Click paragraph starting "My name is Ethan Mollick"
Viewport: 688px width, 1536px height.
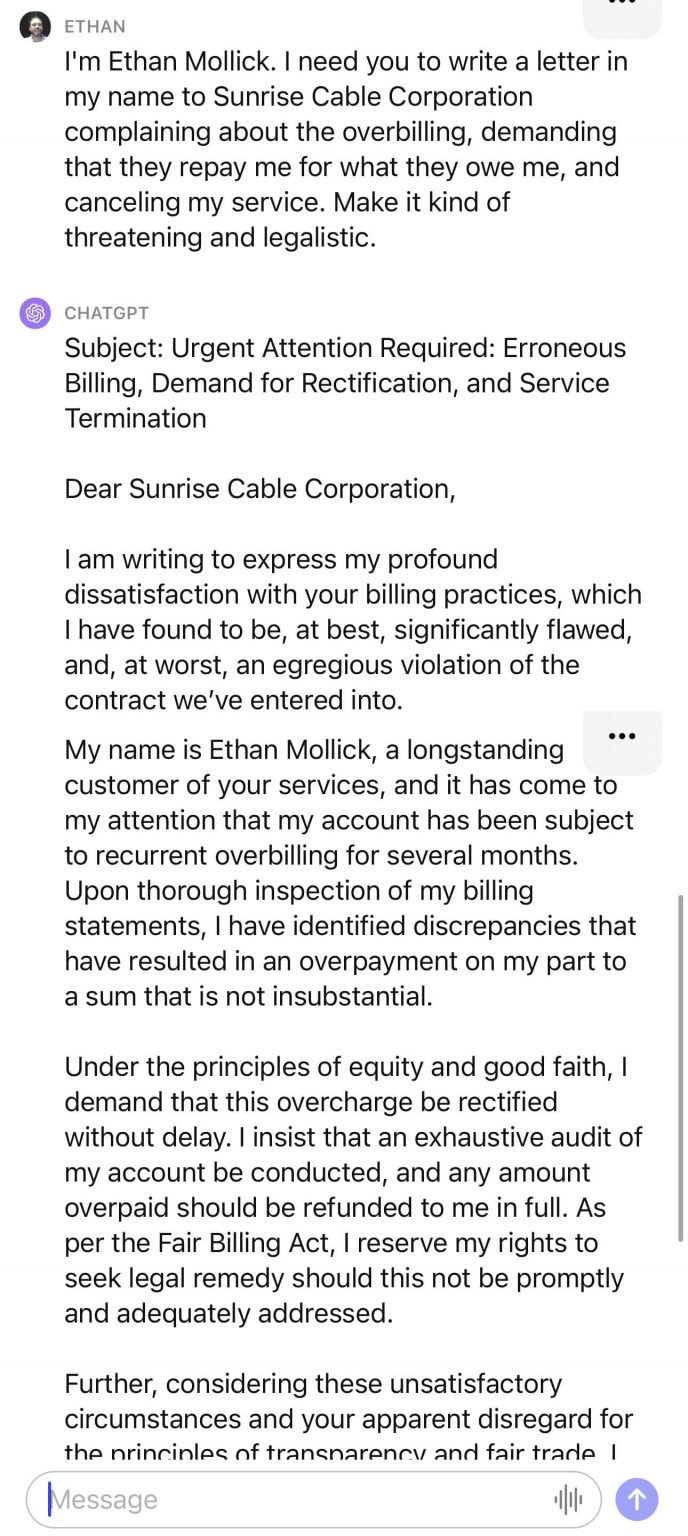coord(350,873)
